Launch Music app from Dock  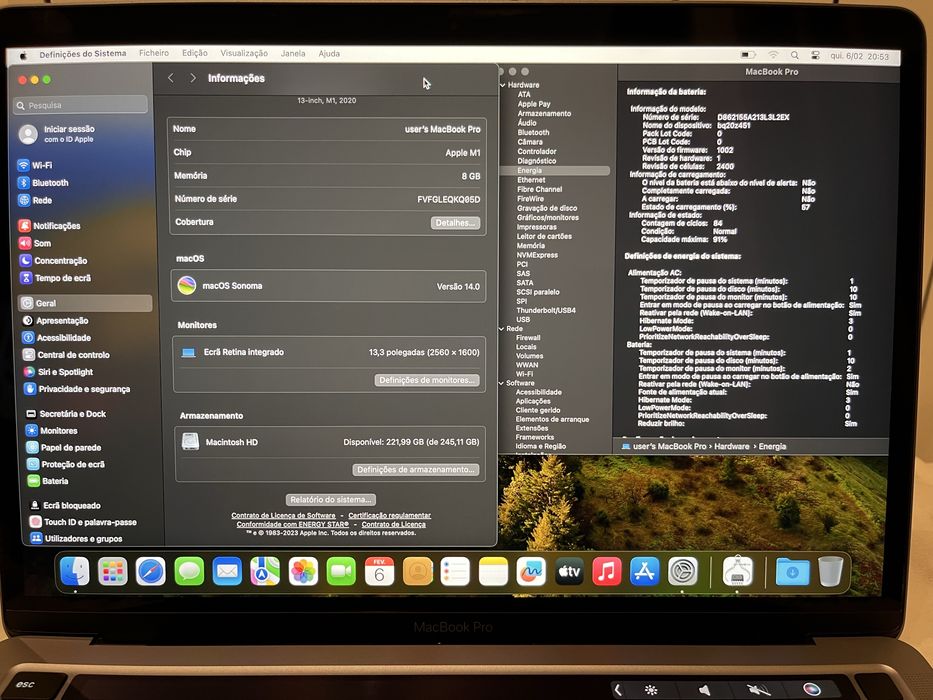click(x=607, y=571)
